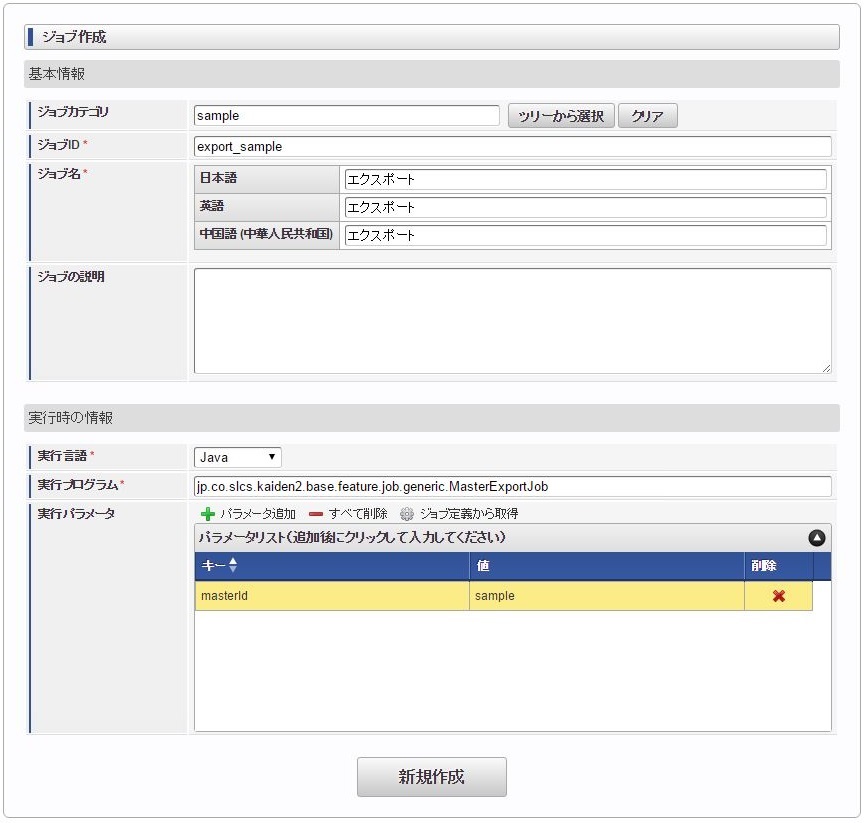Click the 中国語 job name field
Image resolution: width=866 pixels, height=823 pixels.
[x=585, y=235]
